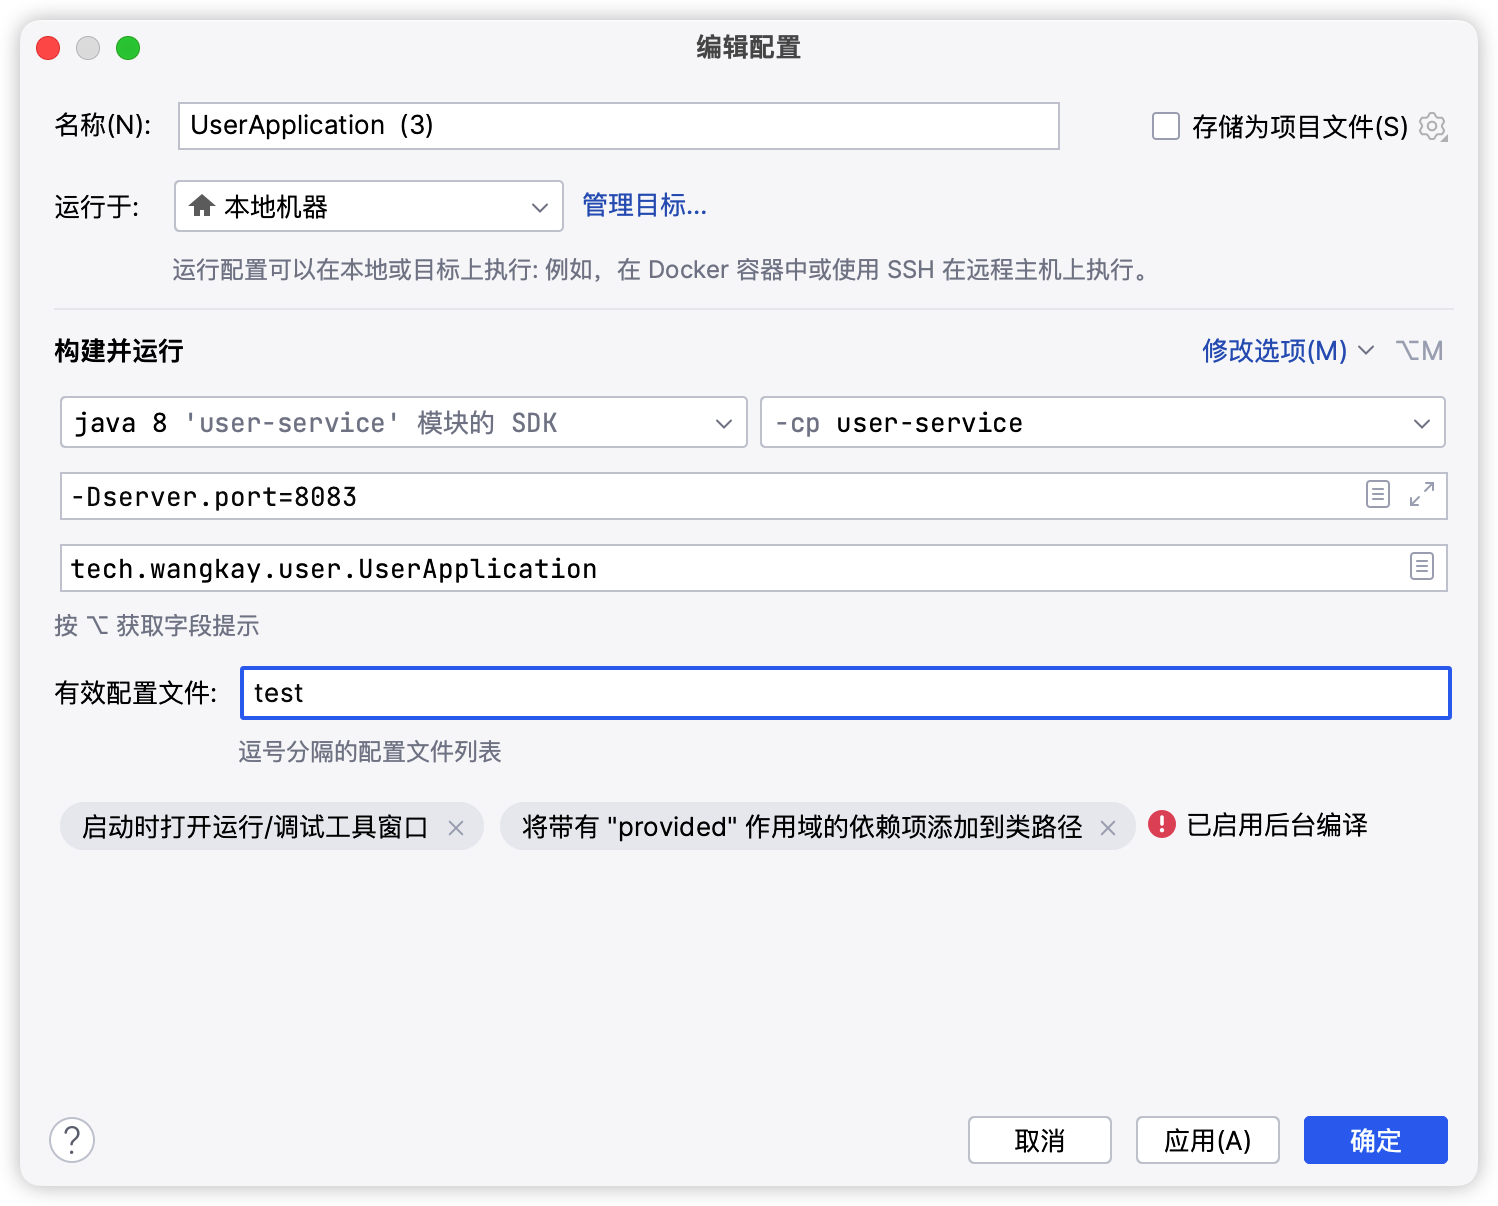Open text editor icon in VM options field
This screenshot has height=1206, width=1498.
point(1378,494)
